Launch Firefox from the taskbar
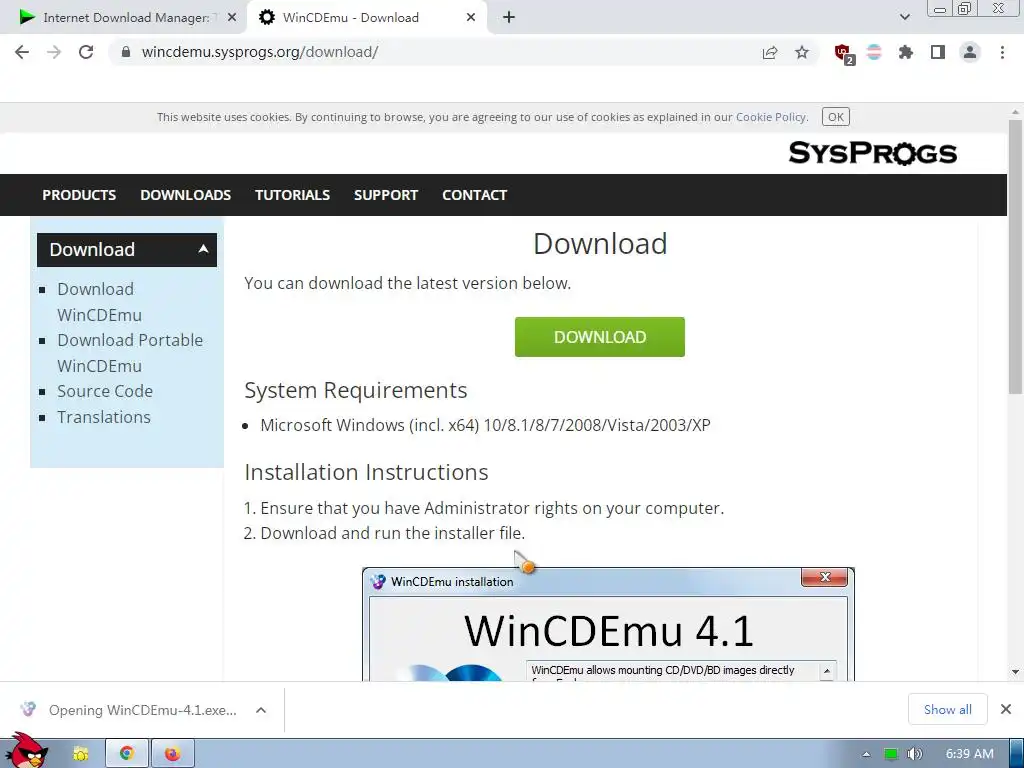Image resolution: width=1024 pixels, height=768 pixels. [x=172, y=754]
